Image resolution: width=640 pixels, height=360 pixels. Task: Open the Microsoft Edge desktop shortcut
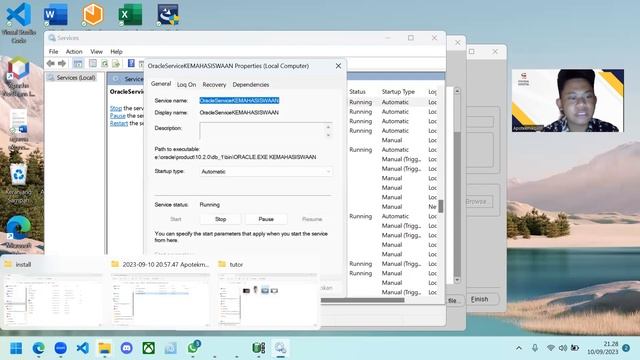pyautogui.click(x=18, y=232)
